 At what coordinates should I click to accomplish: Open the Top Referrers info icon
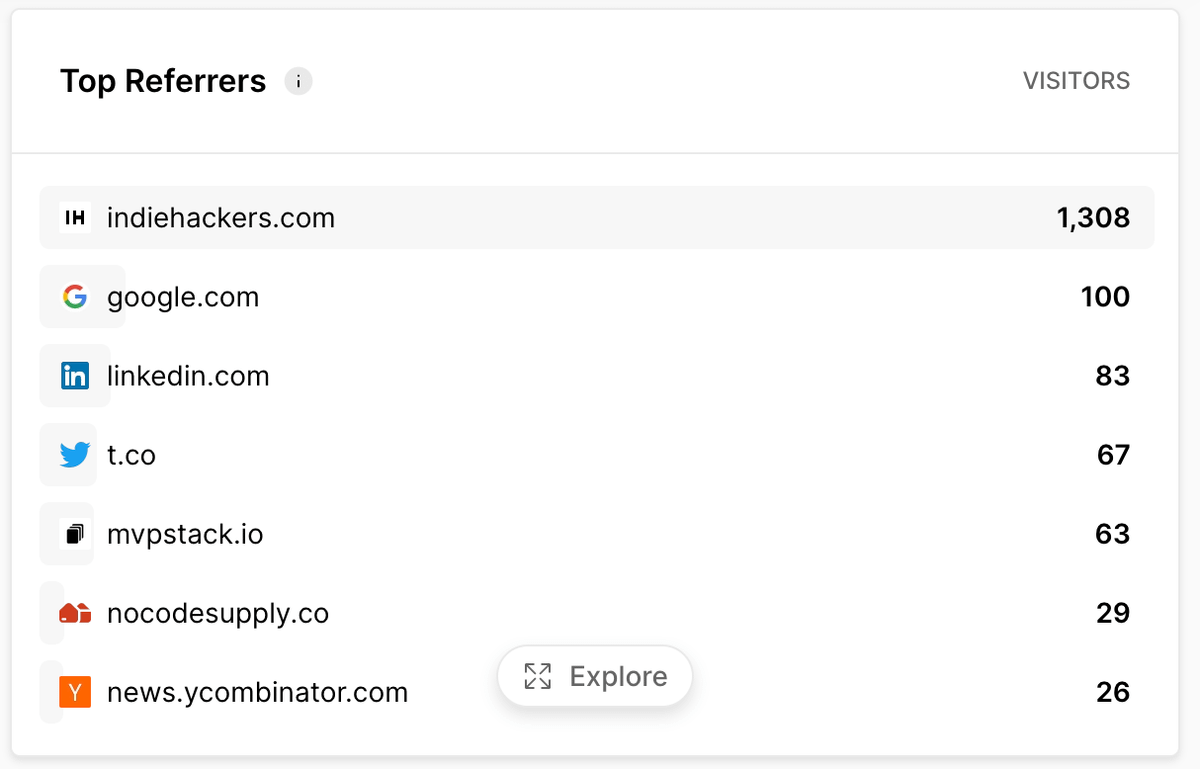click(x=298, y=81)
